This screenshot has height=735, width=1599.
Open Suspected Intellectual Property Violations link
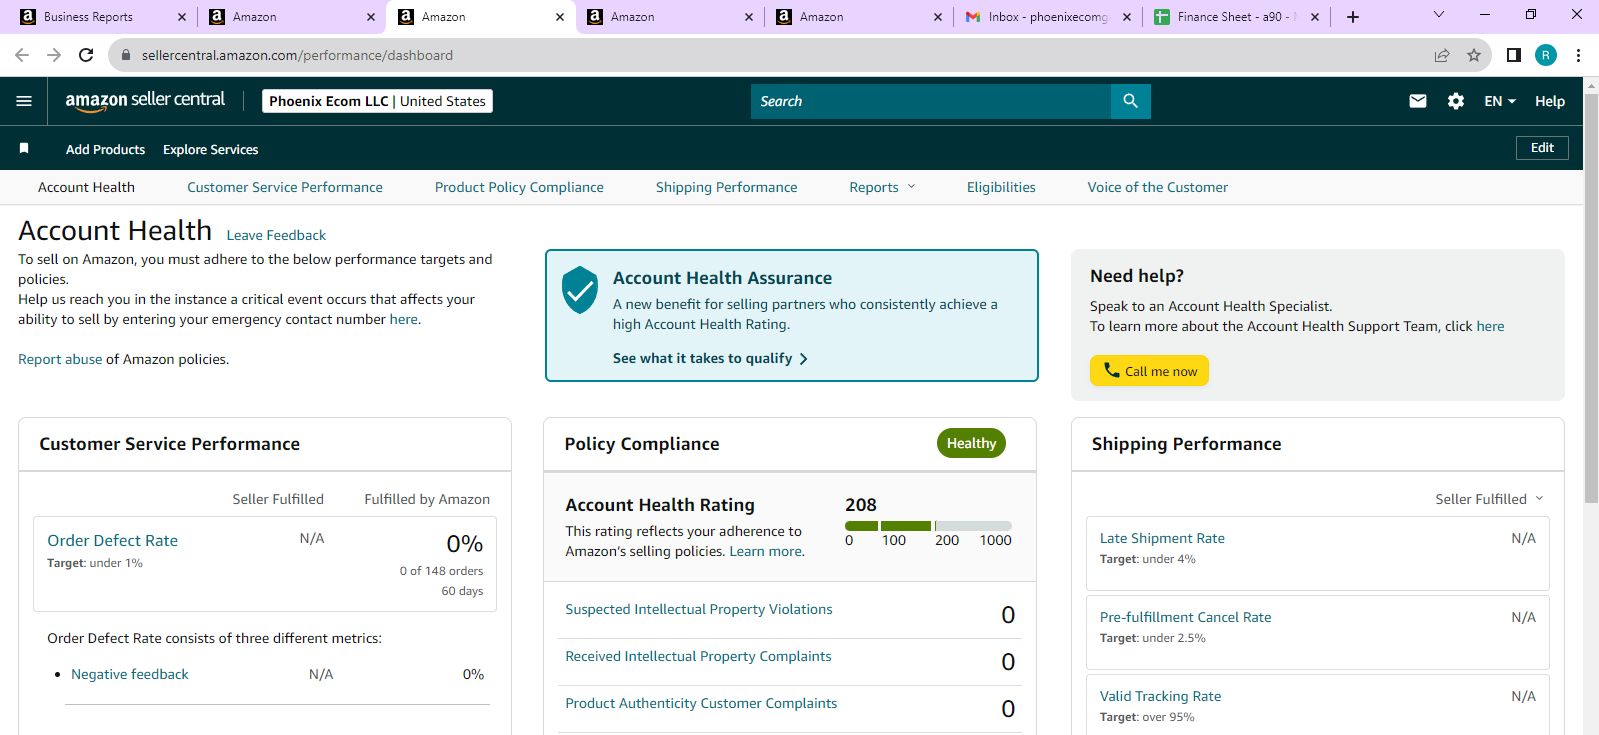pos(699,609)
